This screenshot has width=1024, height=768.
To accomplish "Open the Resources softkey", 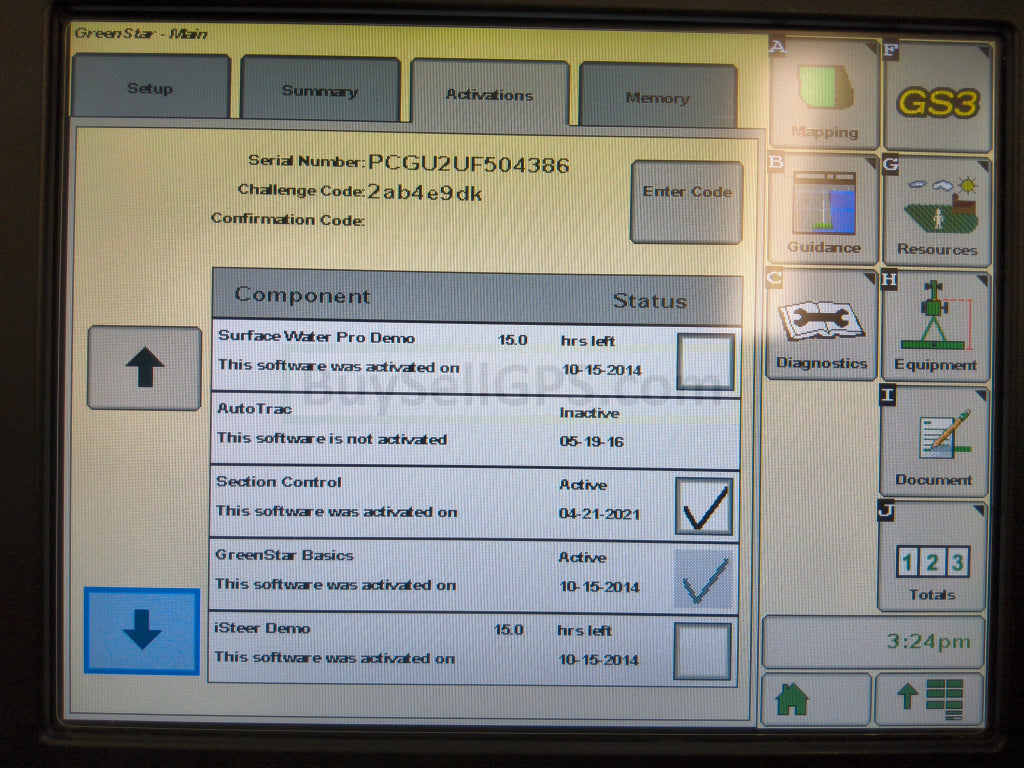I will pos(936,211).
